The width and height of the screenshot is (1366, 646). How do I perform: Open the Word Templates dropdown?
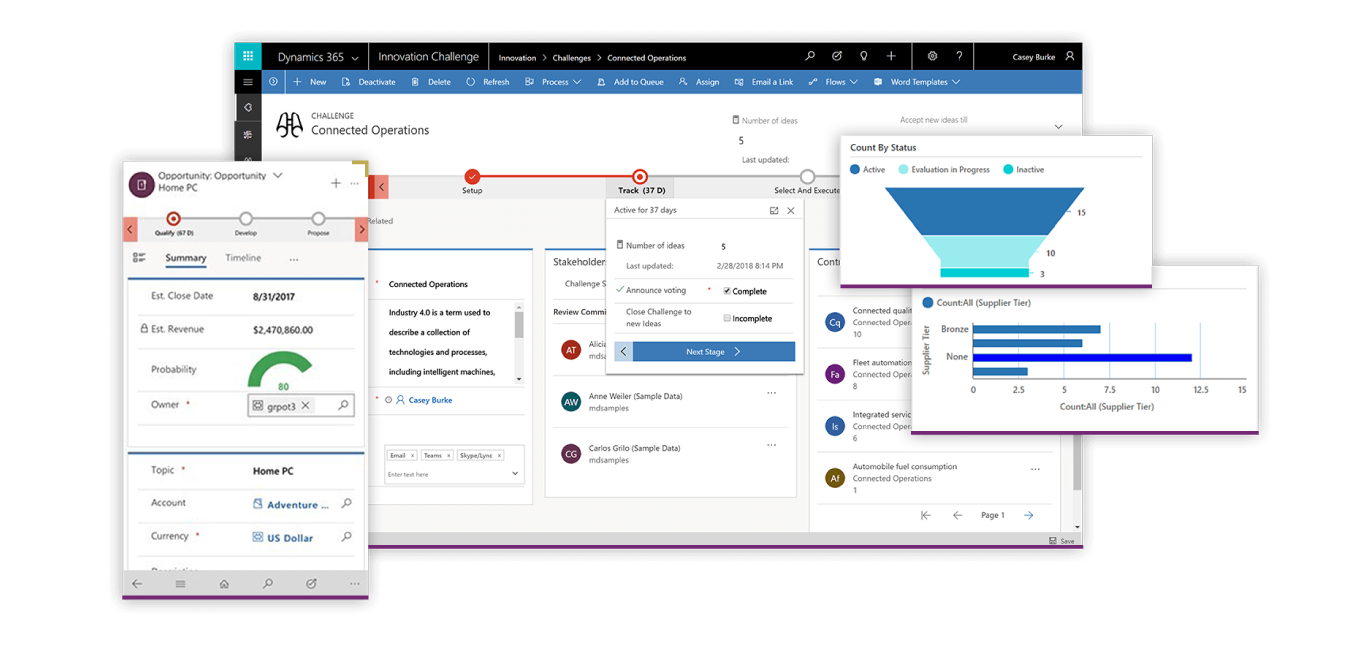pyautogui.click(x=956, y=82)
